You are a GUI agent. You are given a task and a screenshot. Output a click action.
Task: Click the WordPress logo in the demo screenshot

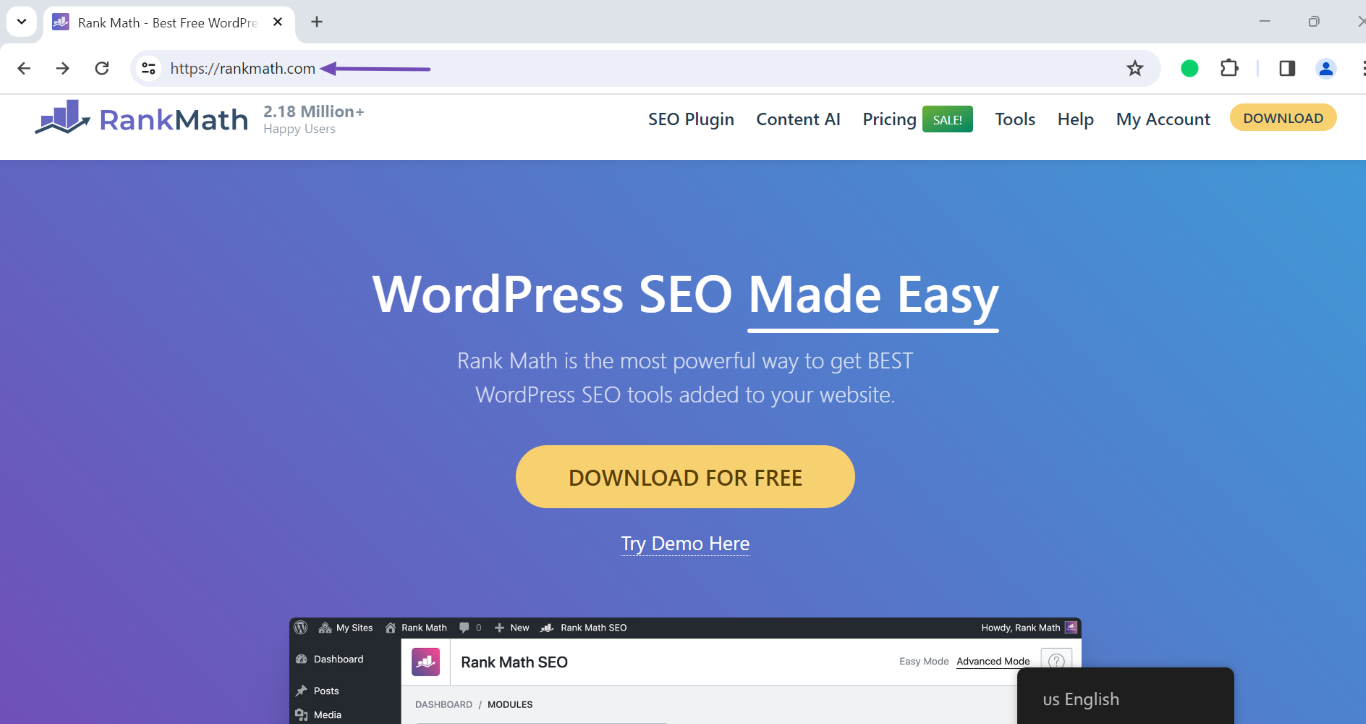point(301,628)
